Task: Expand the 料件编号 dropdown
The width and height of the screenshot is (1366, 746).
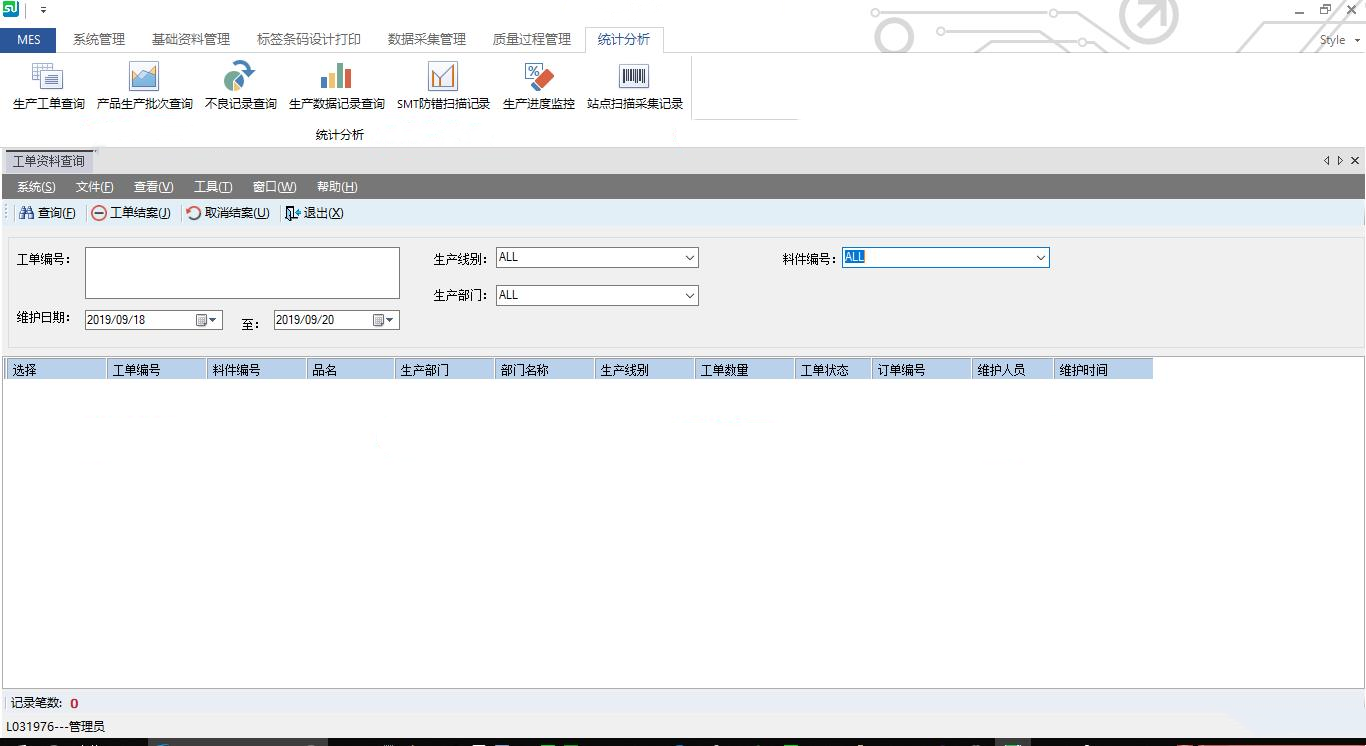Action: [1040, 258]
